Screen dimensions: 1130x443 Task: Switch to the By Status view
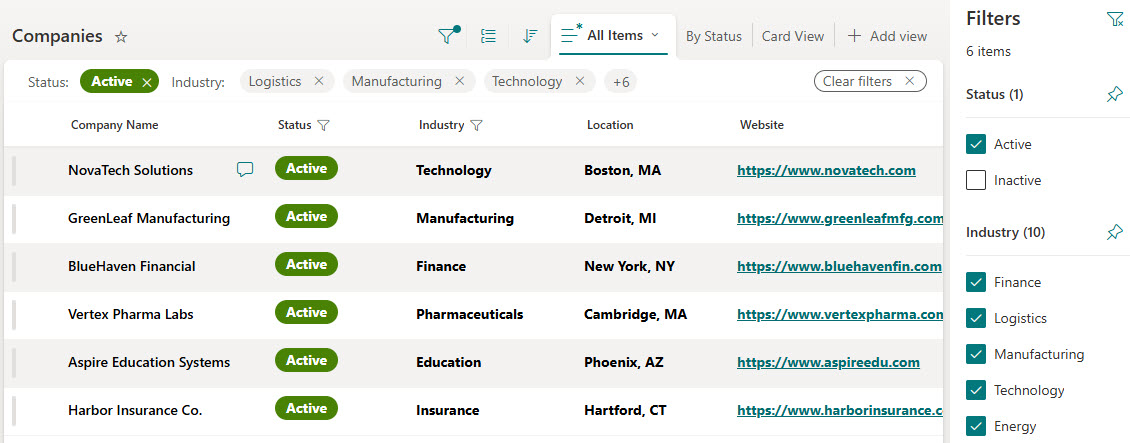[713, 36]
